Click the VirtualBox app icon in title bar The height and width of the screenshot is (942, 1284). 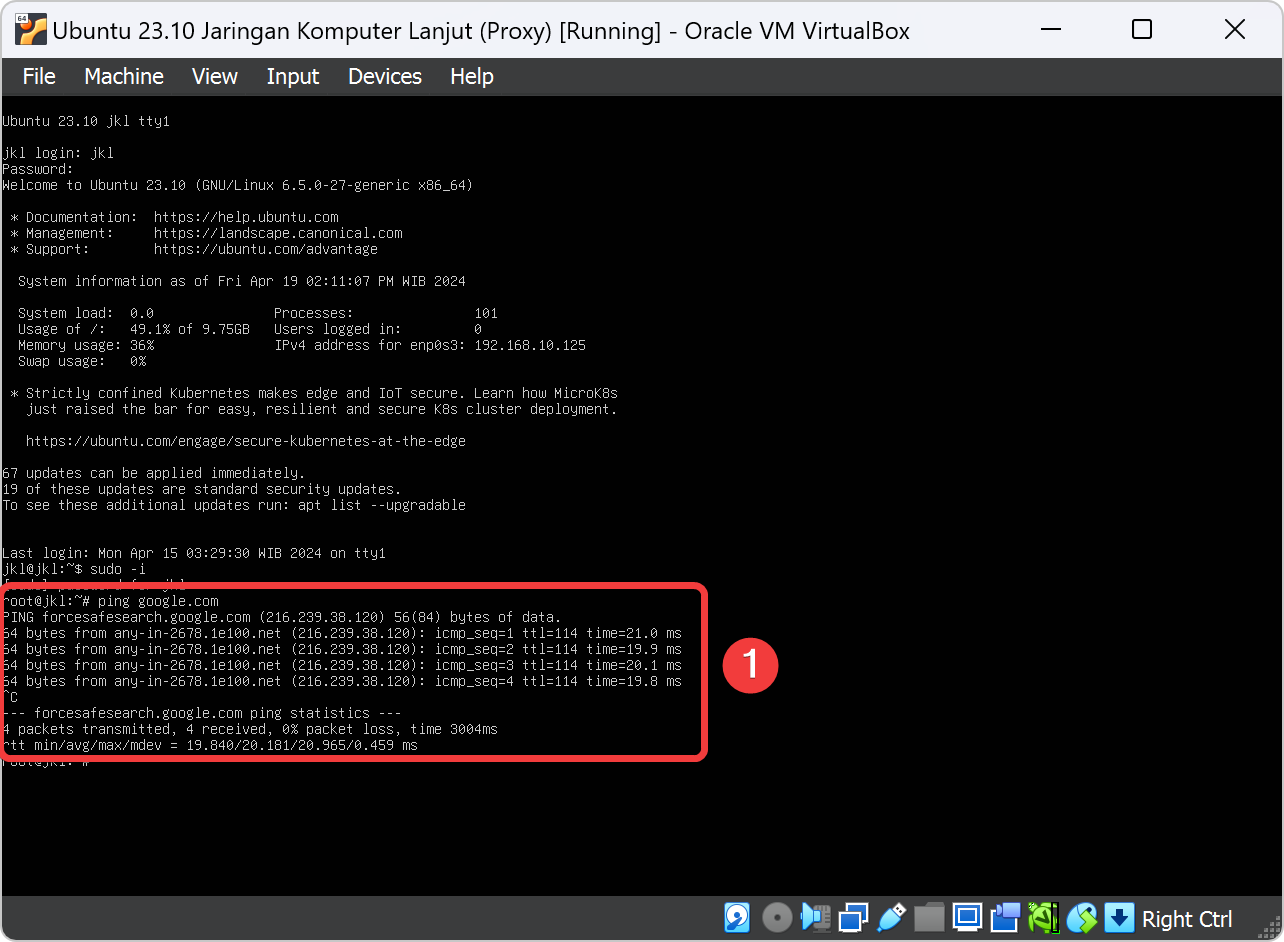(31, 31)
